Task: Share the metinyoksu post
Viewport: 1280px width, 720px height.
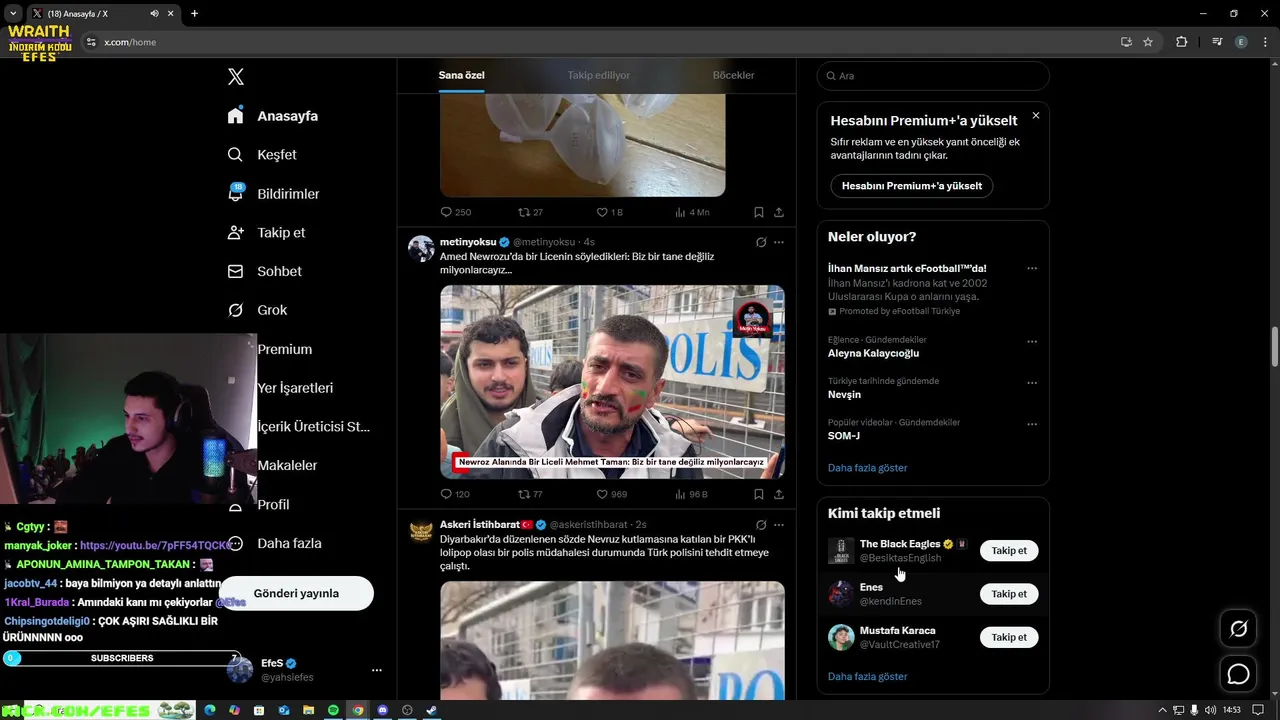Action: [779, 494]
